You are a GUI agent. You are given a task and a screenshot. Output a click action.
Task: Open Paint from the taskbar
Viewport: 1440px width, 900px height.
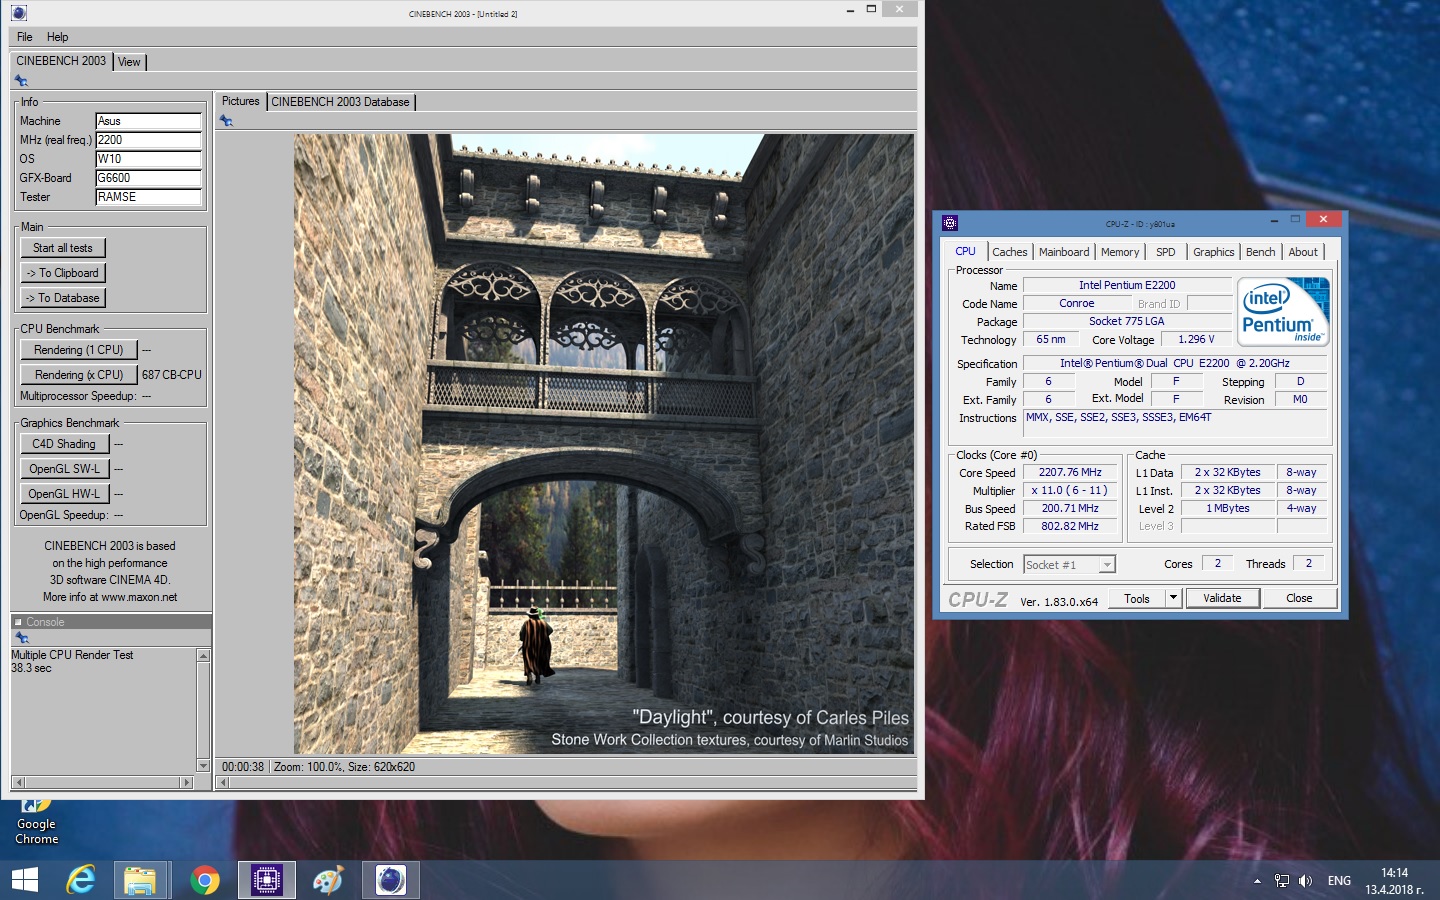(328, 880)
